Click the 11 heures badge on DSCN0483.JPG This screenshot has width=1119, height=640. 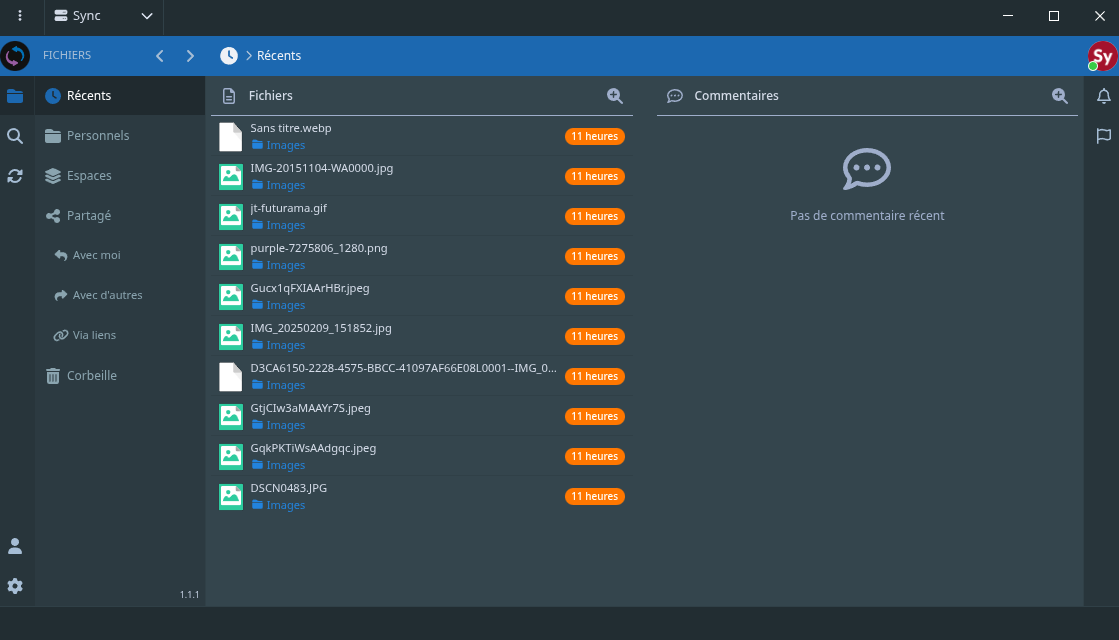595,496
